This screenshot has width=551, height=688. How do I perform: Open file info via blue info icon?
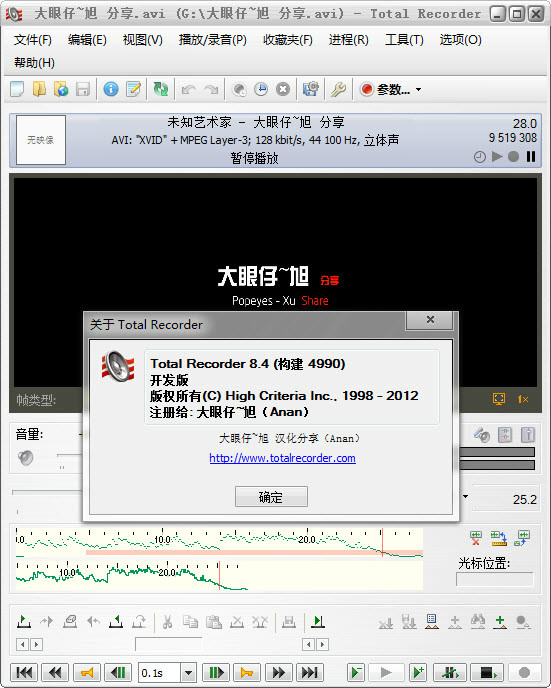(x=111, y=89)
